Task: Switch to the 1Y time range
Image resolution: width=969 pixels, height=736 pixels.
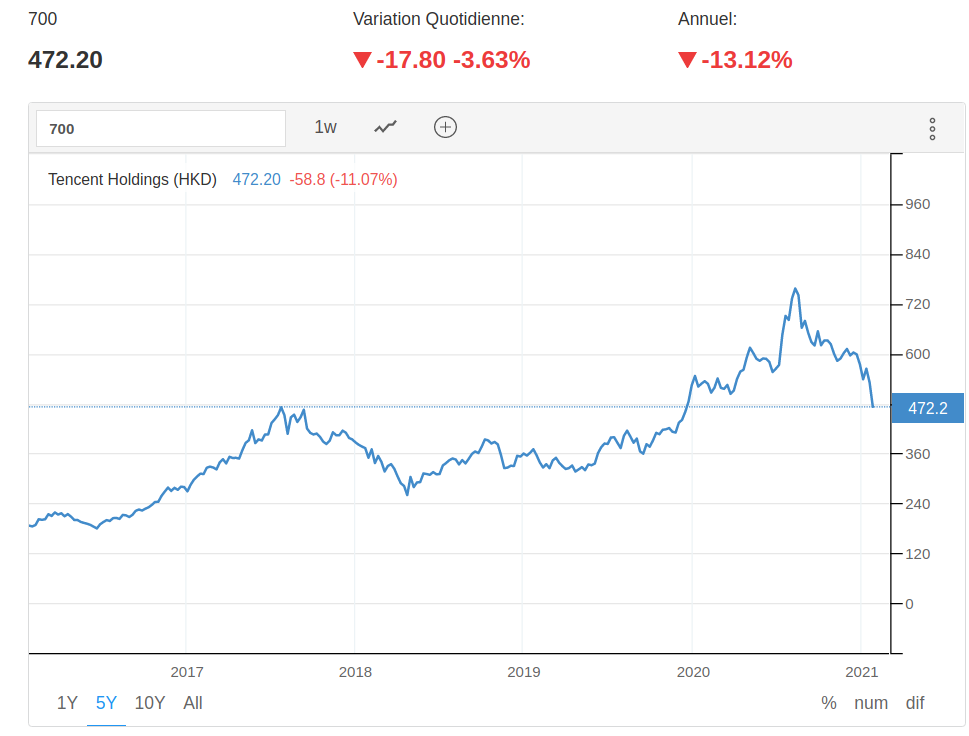Action: [67, 703]
